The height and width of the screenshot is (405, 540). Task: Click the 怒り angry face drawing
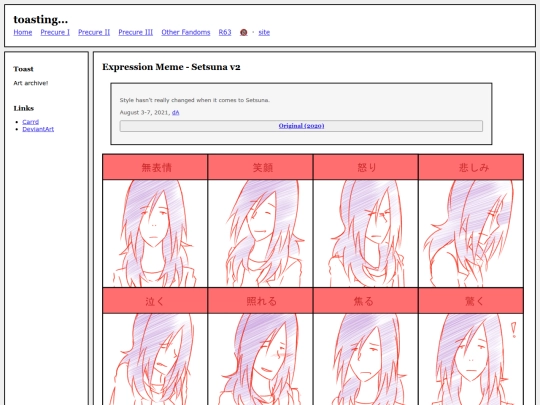pos(366,233)
